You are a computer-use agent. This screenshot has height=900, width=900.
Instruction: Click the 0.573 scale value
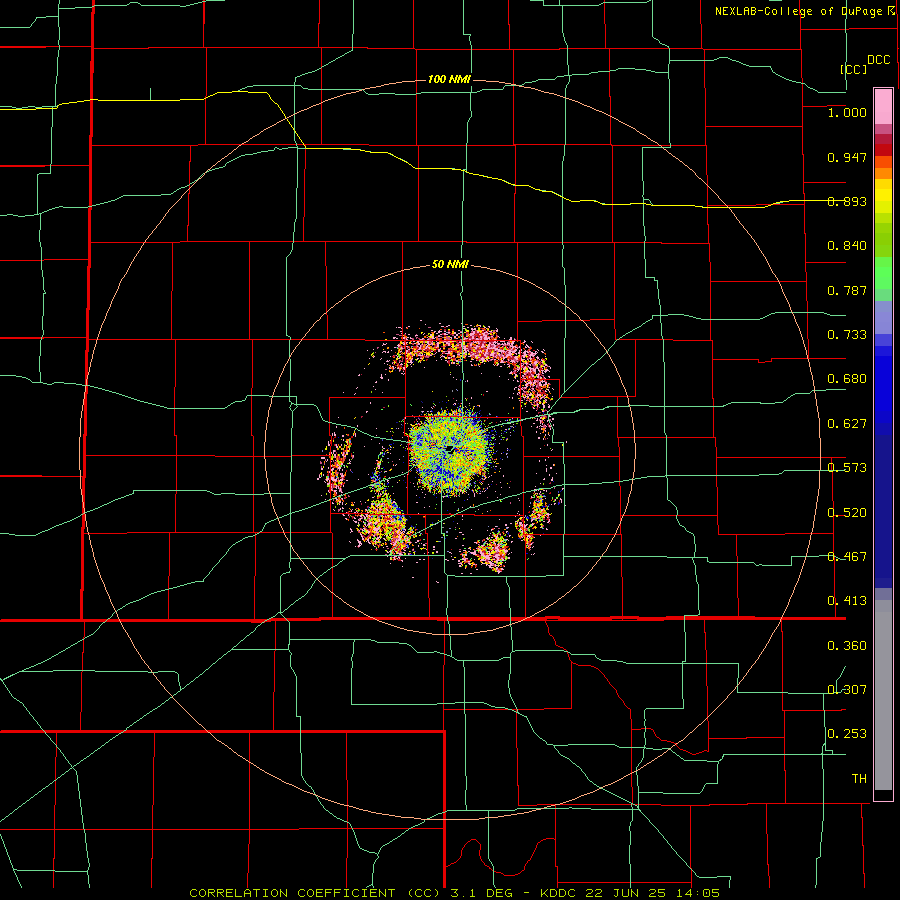coord(847,468)
